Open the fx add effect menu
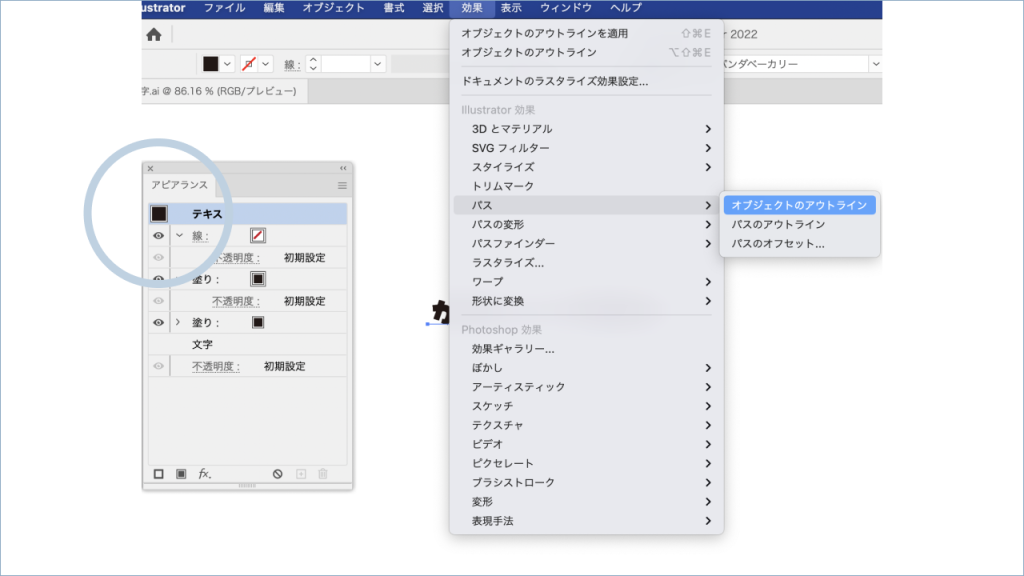 204,474
